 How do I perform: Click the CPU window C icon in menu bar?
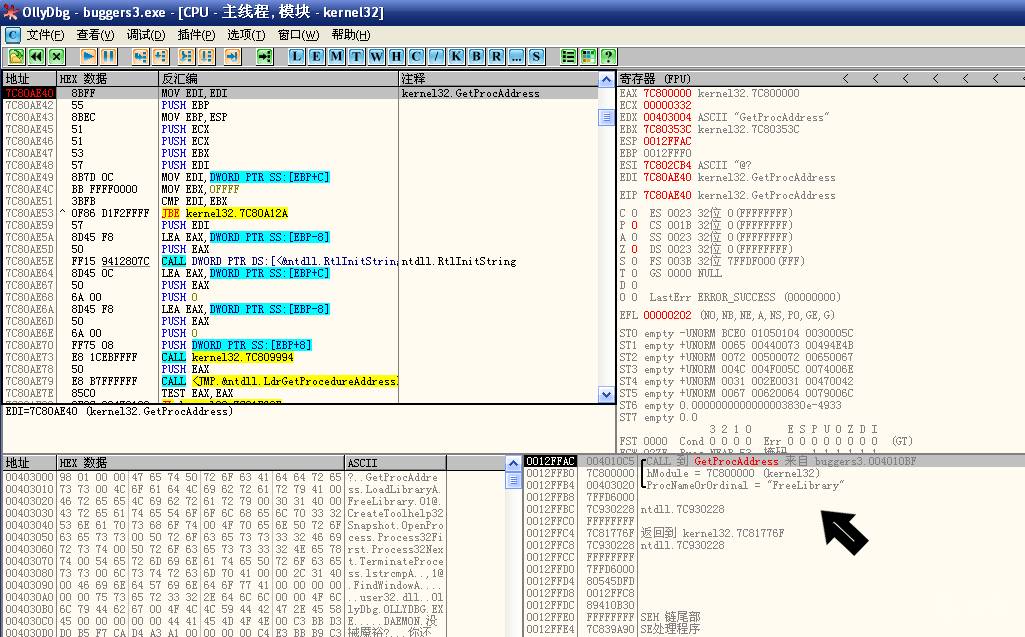pyautogui.click(x=12, y=35)
